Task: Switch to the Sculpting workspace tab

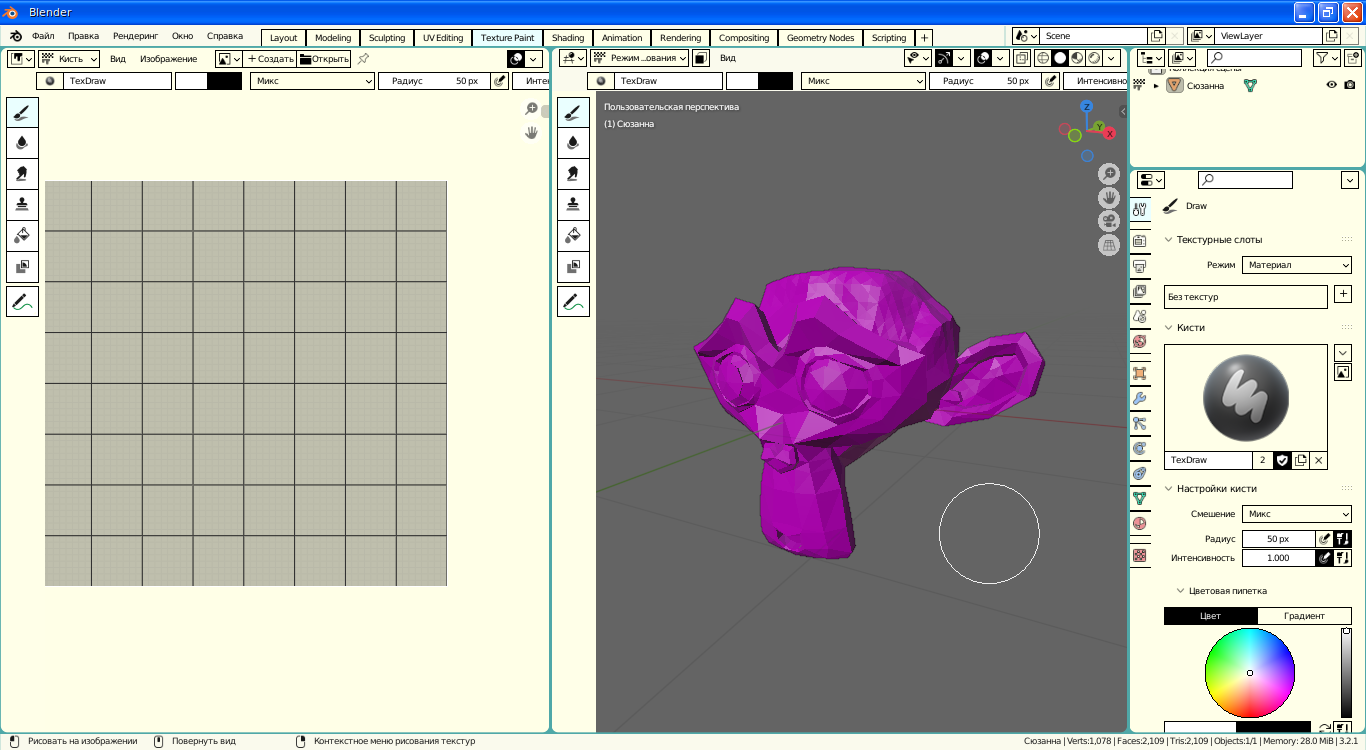Action: (387, 38)
